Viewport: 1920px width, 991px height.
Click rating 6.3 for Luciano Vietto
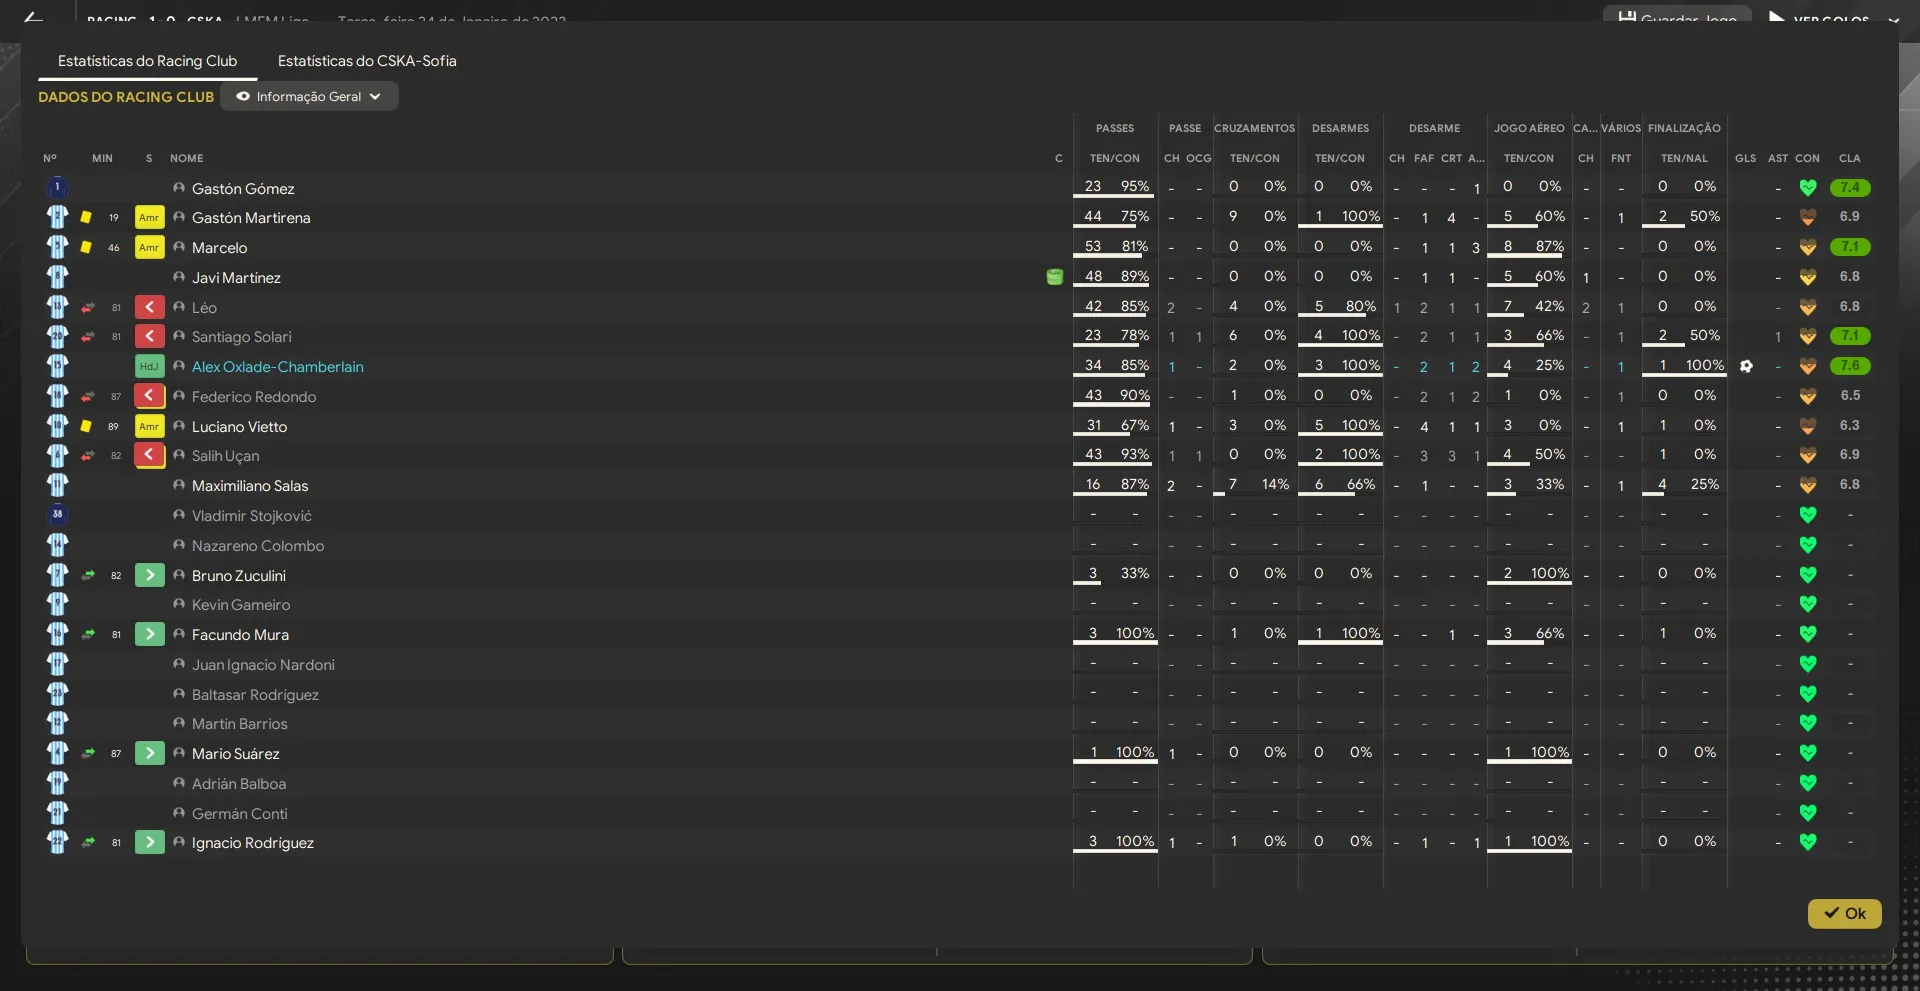pyautogui.click(x=1849, y=425)
